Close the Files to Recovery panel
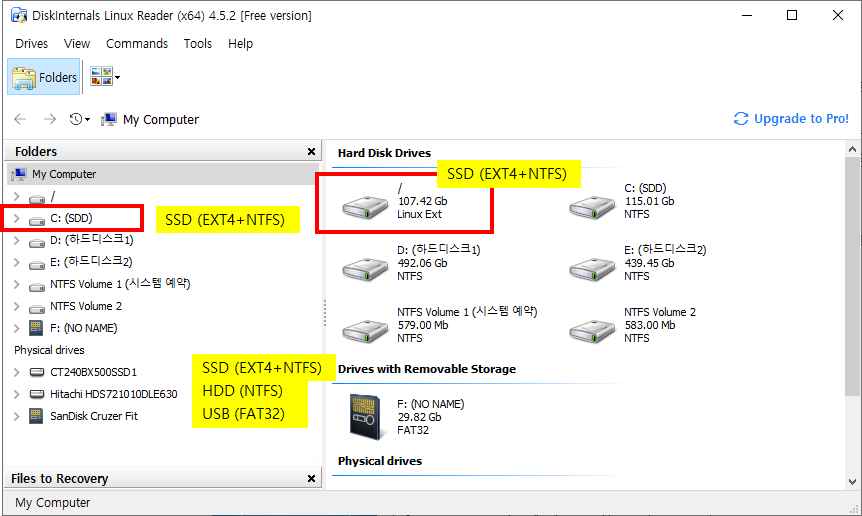Viewport: 862px width, 516px height. click(x=311, y=479)
